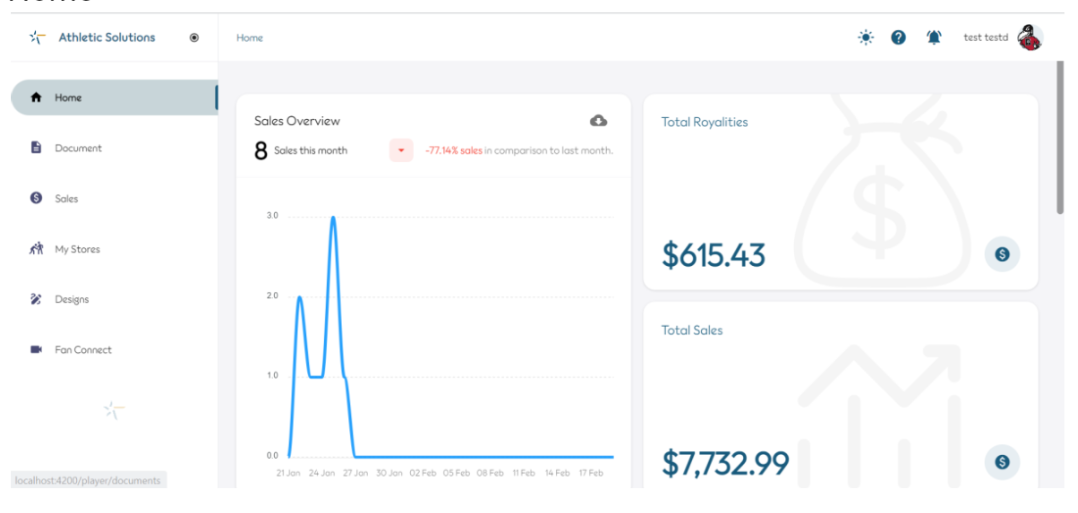The width and height of the screenshot is (1078, 513).
Task: Click the Fan Connect camera icon
Action: (x=36, y=349)
